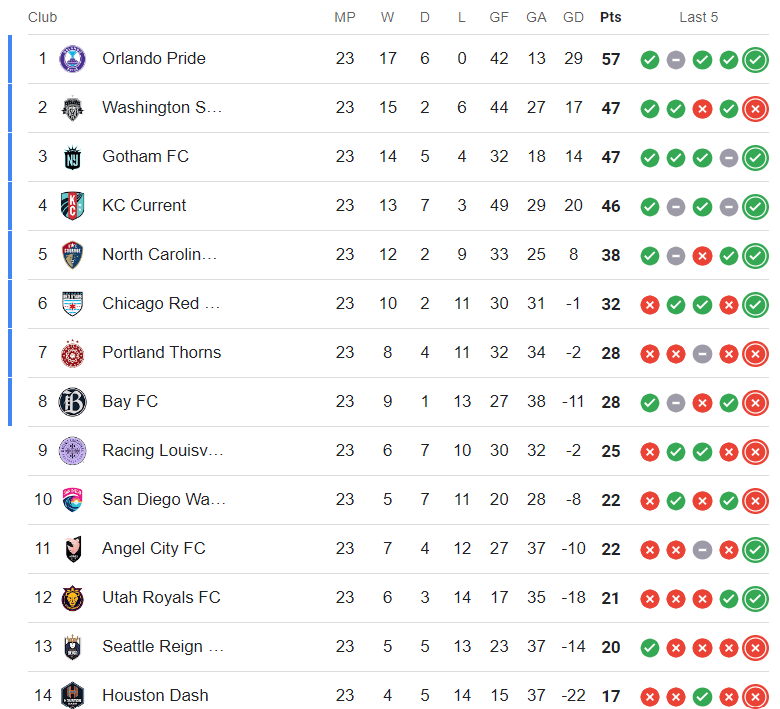Click the Utah Royals lion crest
Viewport: 780px width, 709px height.
[x=73, y=598]
